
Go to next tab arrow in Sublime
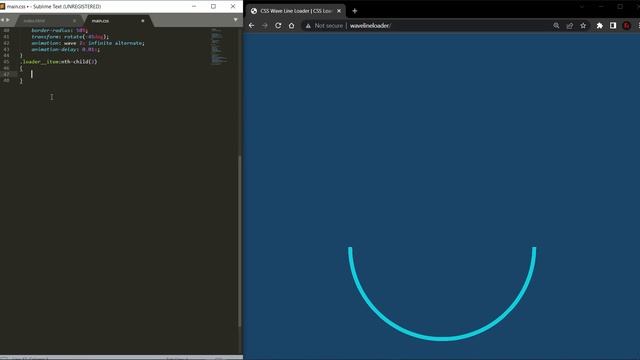8,20
